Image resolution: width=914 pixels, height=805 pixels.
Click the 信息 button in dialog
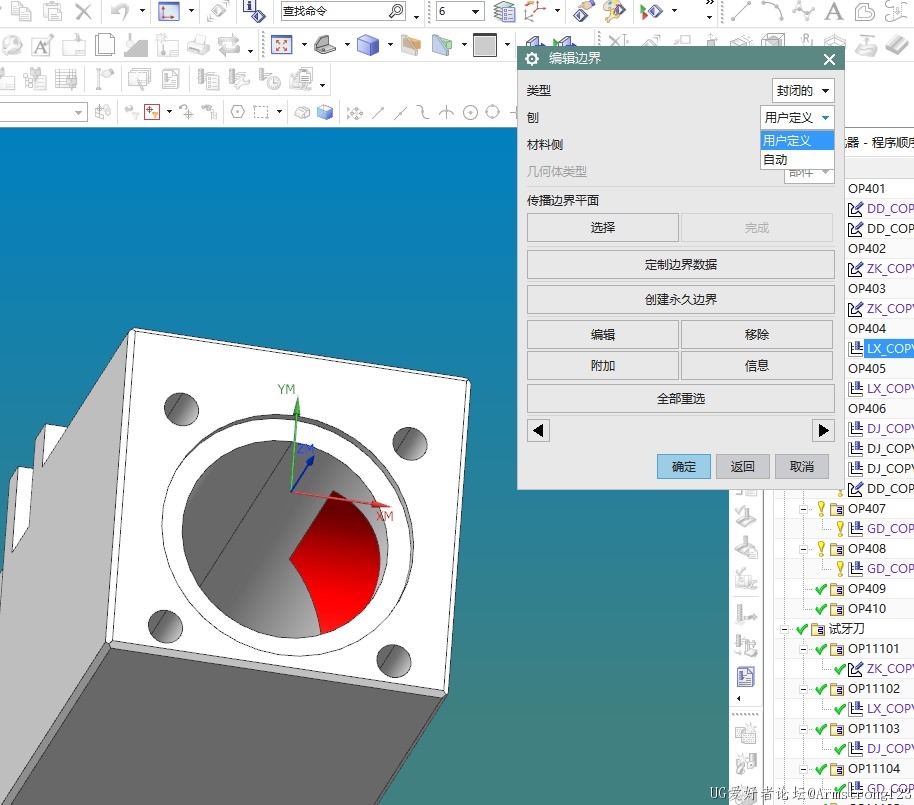[x=757, y=365]
